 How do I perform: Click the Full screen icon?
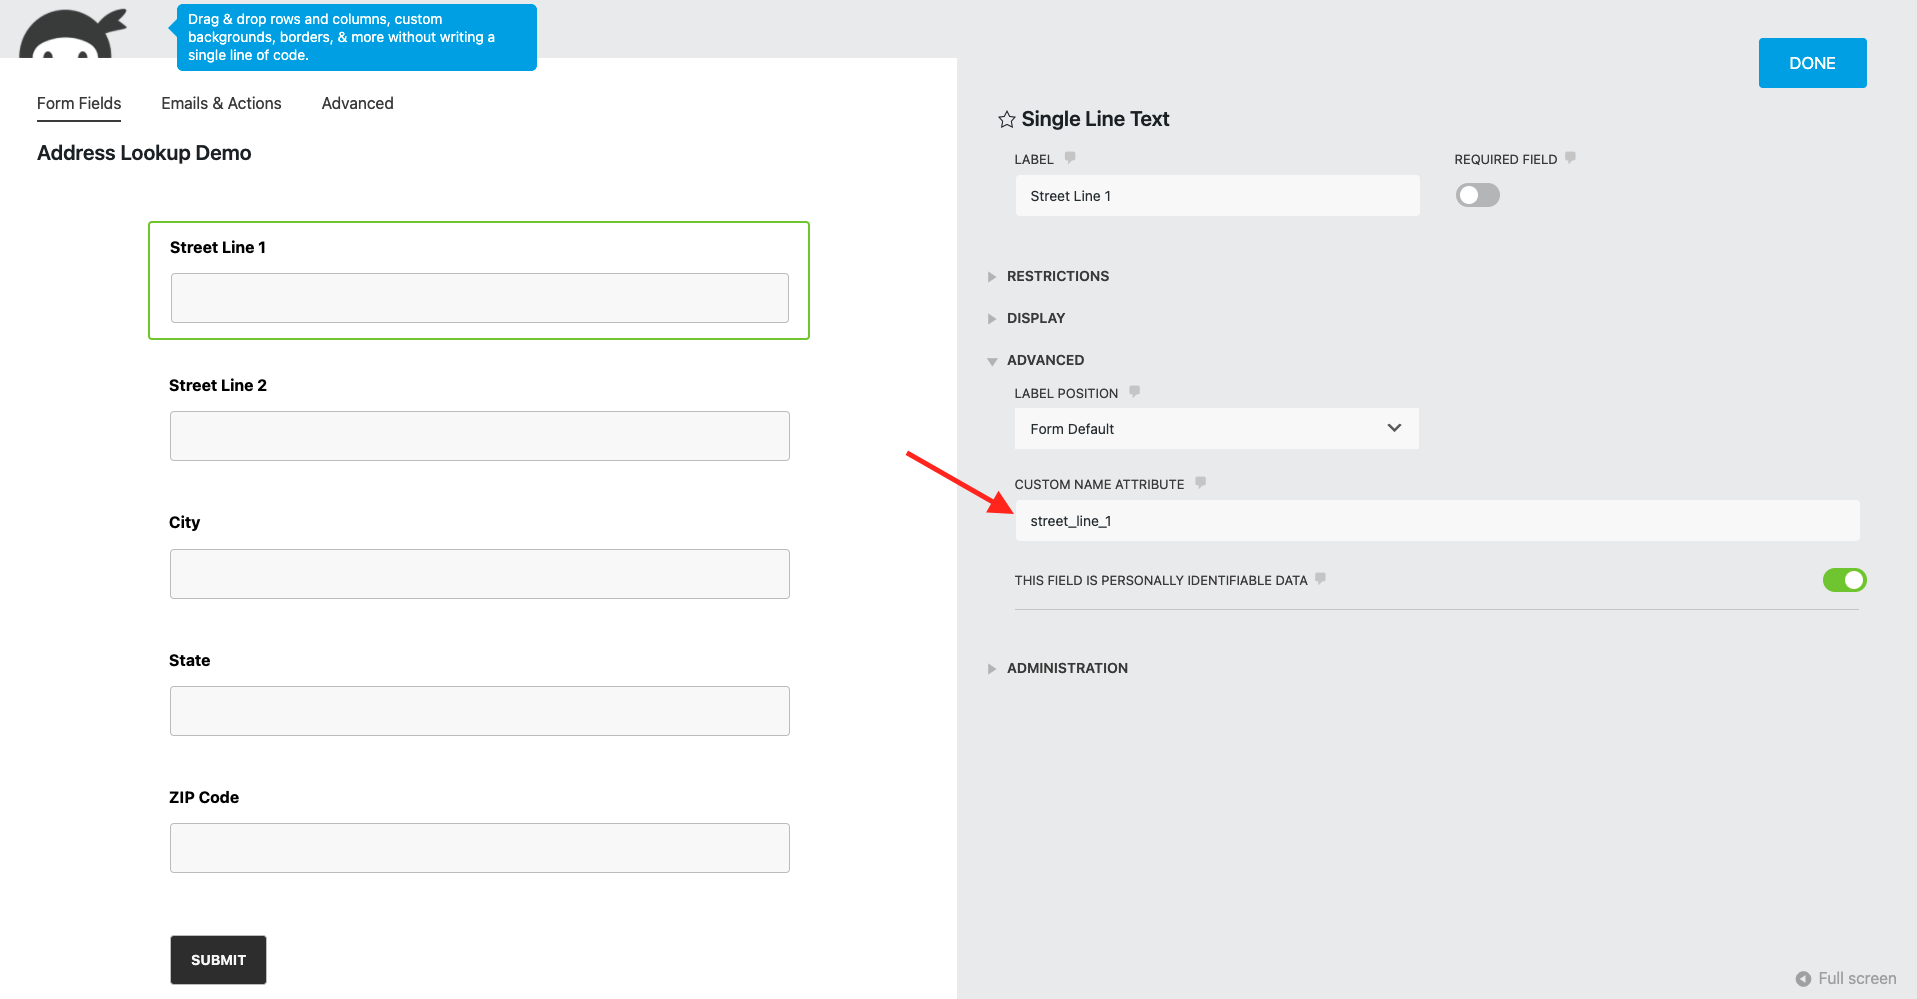1805,978
